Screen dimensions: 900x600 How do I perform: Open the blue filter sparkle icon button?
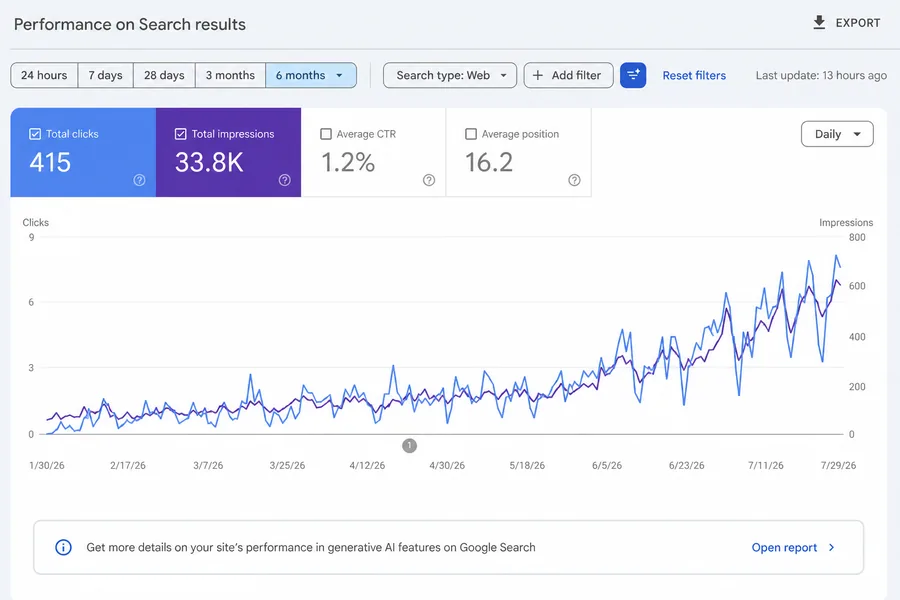click(633, 75)
